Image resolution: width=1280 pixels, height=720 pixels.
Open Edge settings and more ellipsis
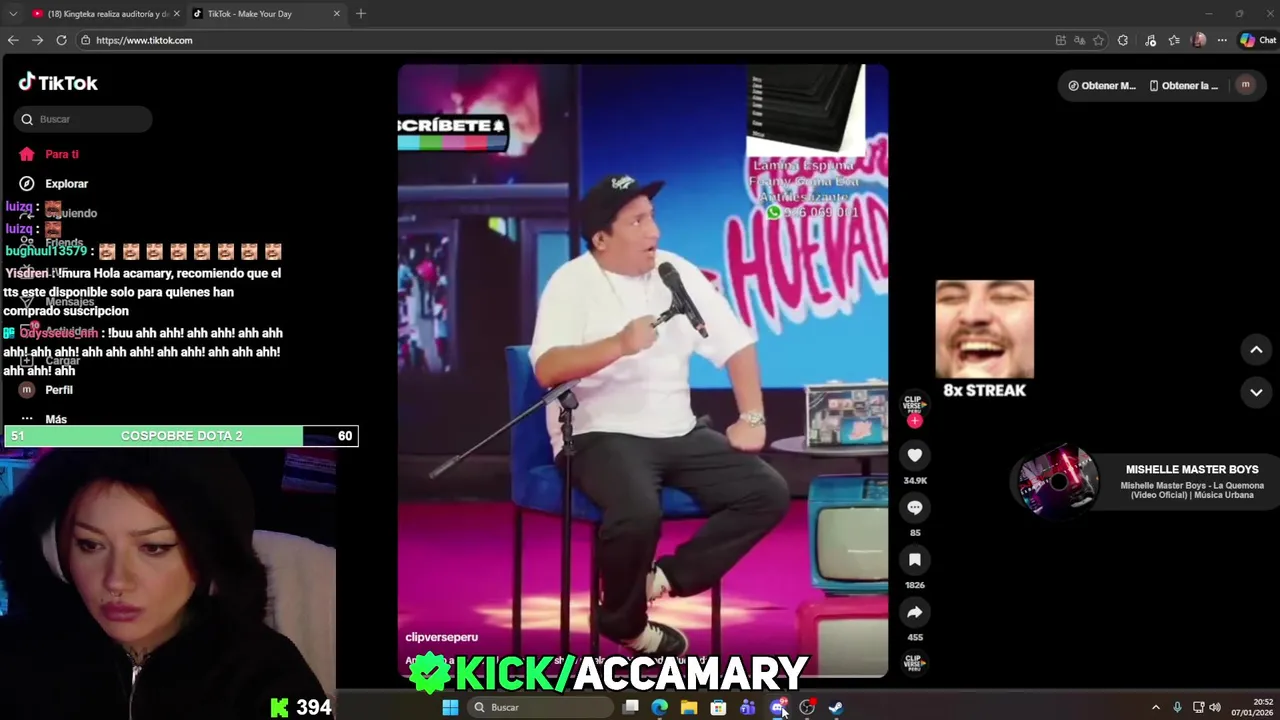point(1222,40)
